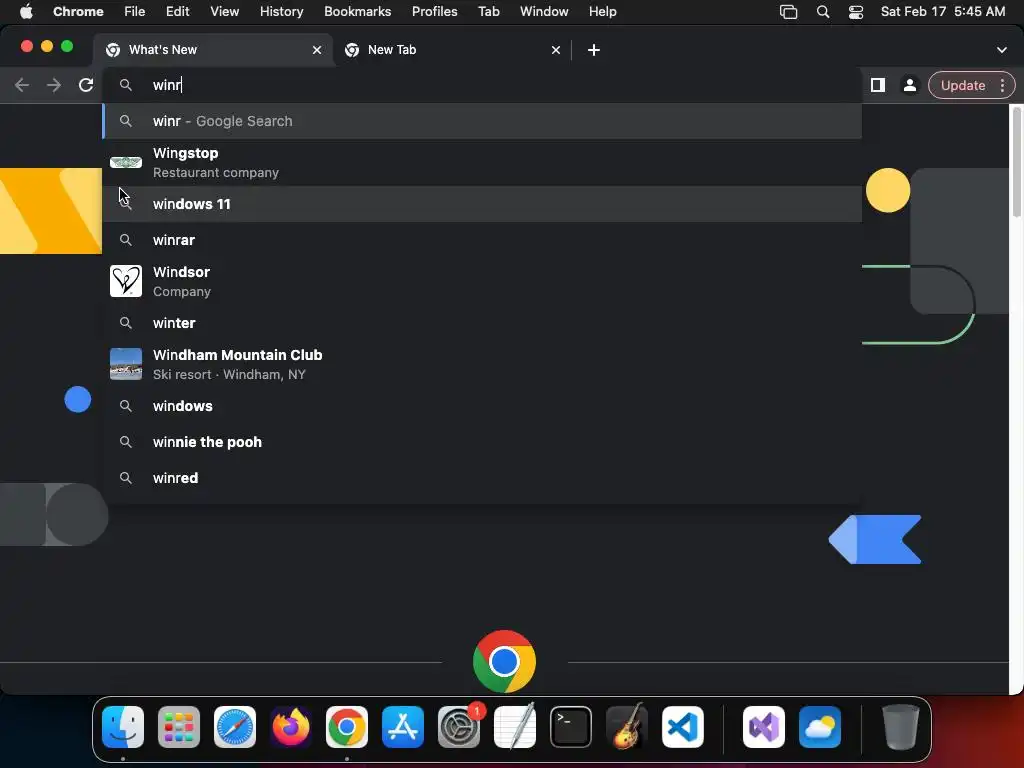Go back with the back arrow

[x=22, y=85]
